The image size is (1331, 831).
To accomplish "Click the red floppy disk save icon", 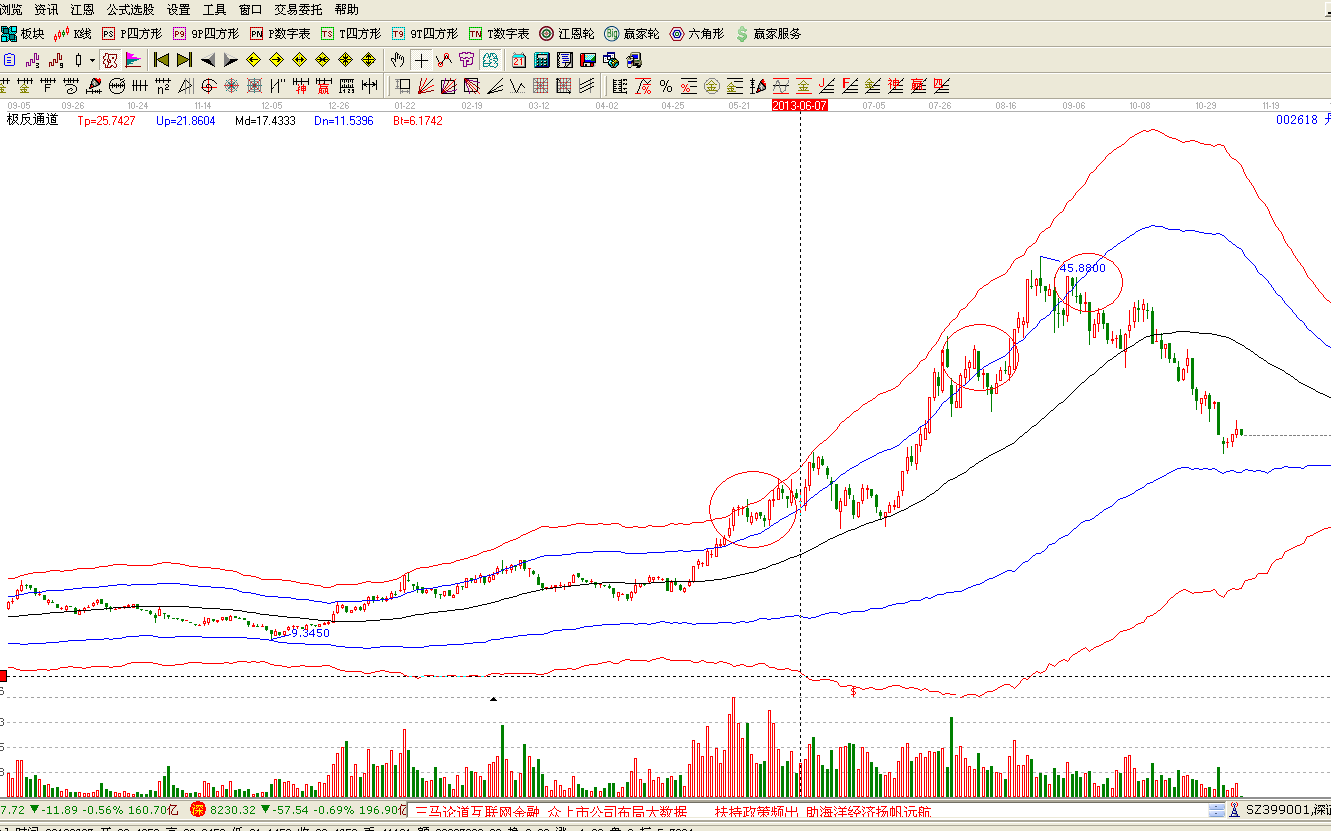I will [x=588, y=60].
